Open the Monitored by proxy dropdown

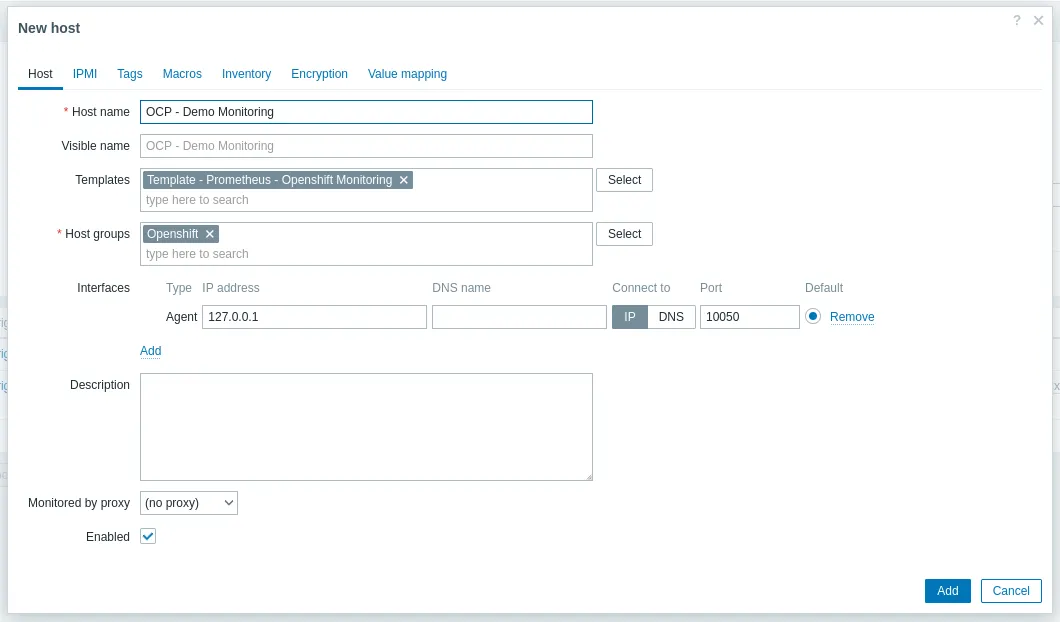(188, 502)
